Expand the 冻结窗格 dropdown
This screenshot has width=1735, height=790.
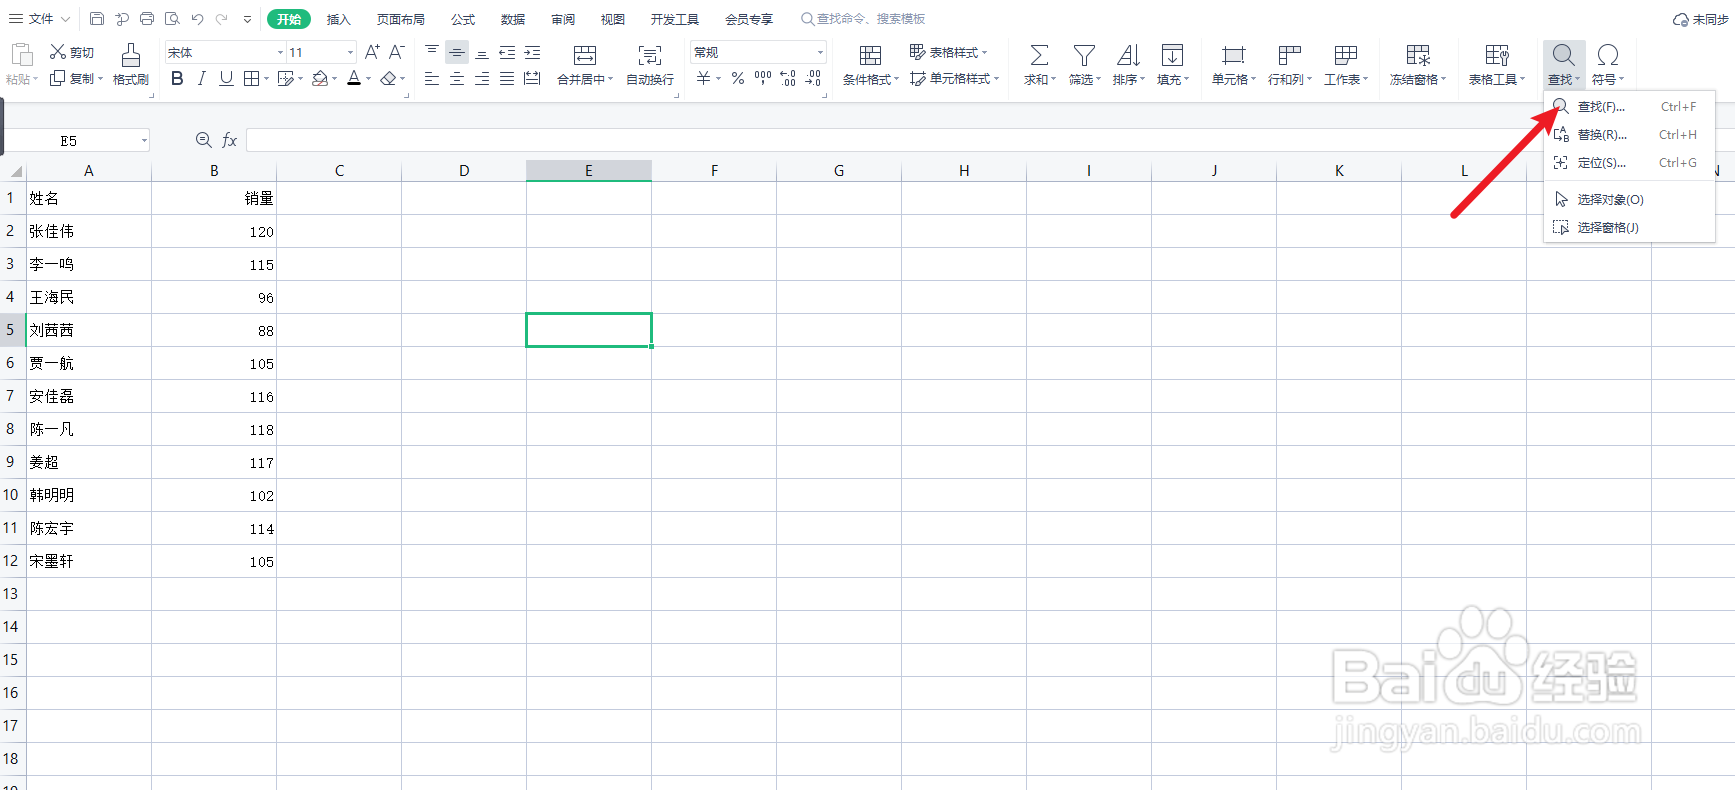click(1443, 79)
